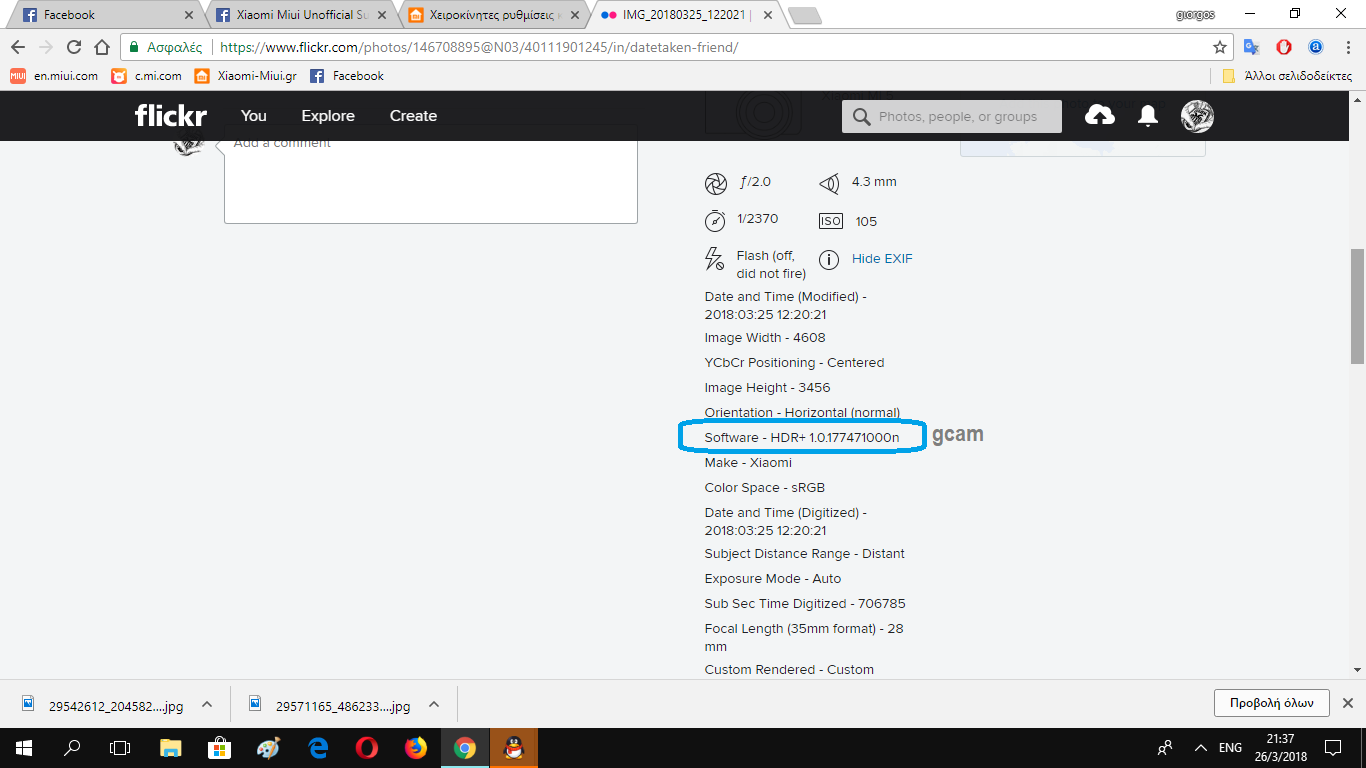Click the flash icon in EXIF details
This screenshot has width=1366, height=768.
tap(714, 259)
